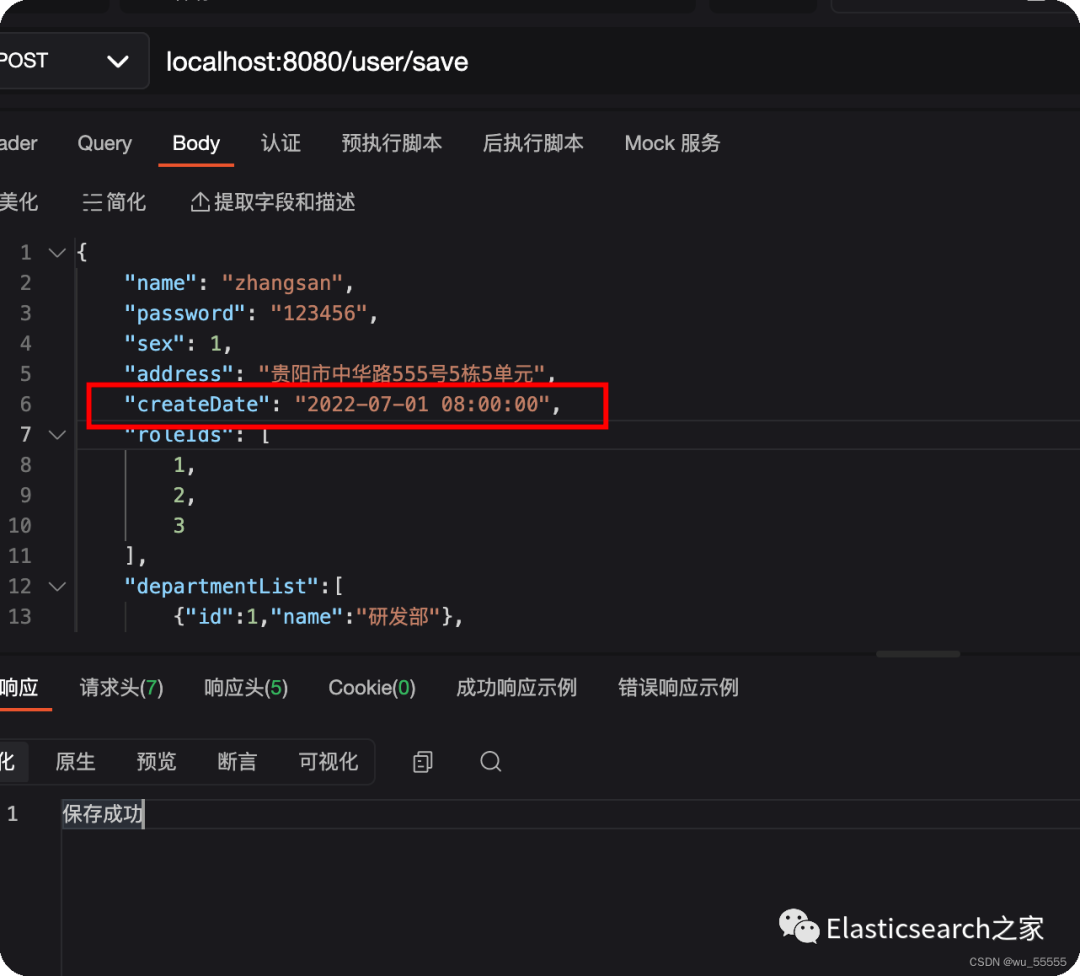Select the 断言 assertion view
Screen dimensions: 1080x976
point(236,761)
